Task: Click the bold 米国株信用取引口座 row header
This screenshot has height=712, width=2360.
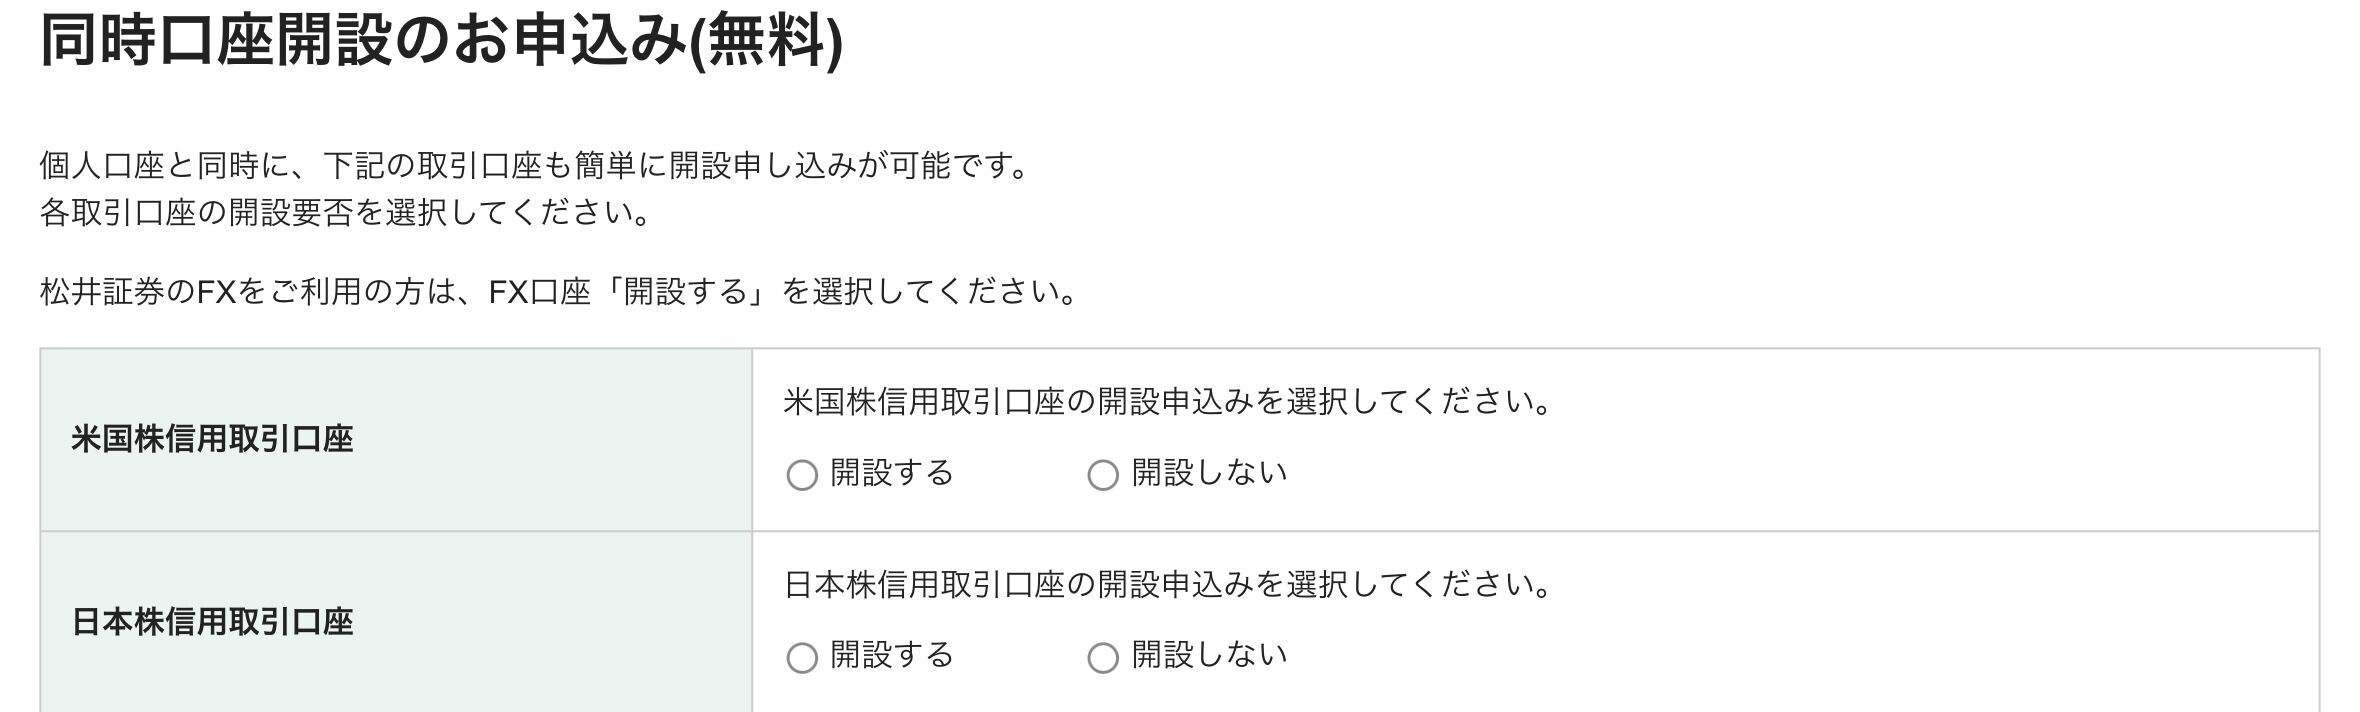Action: point(212,439)
